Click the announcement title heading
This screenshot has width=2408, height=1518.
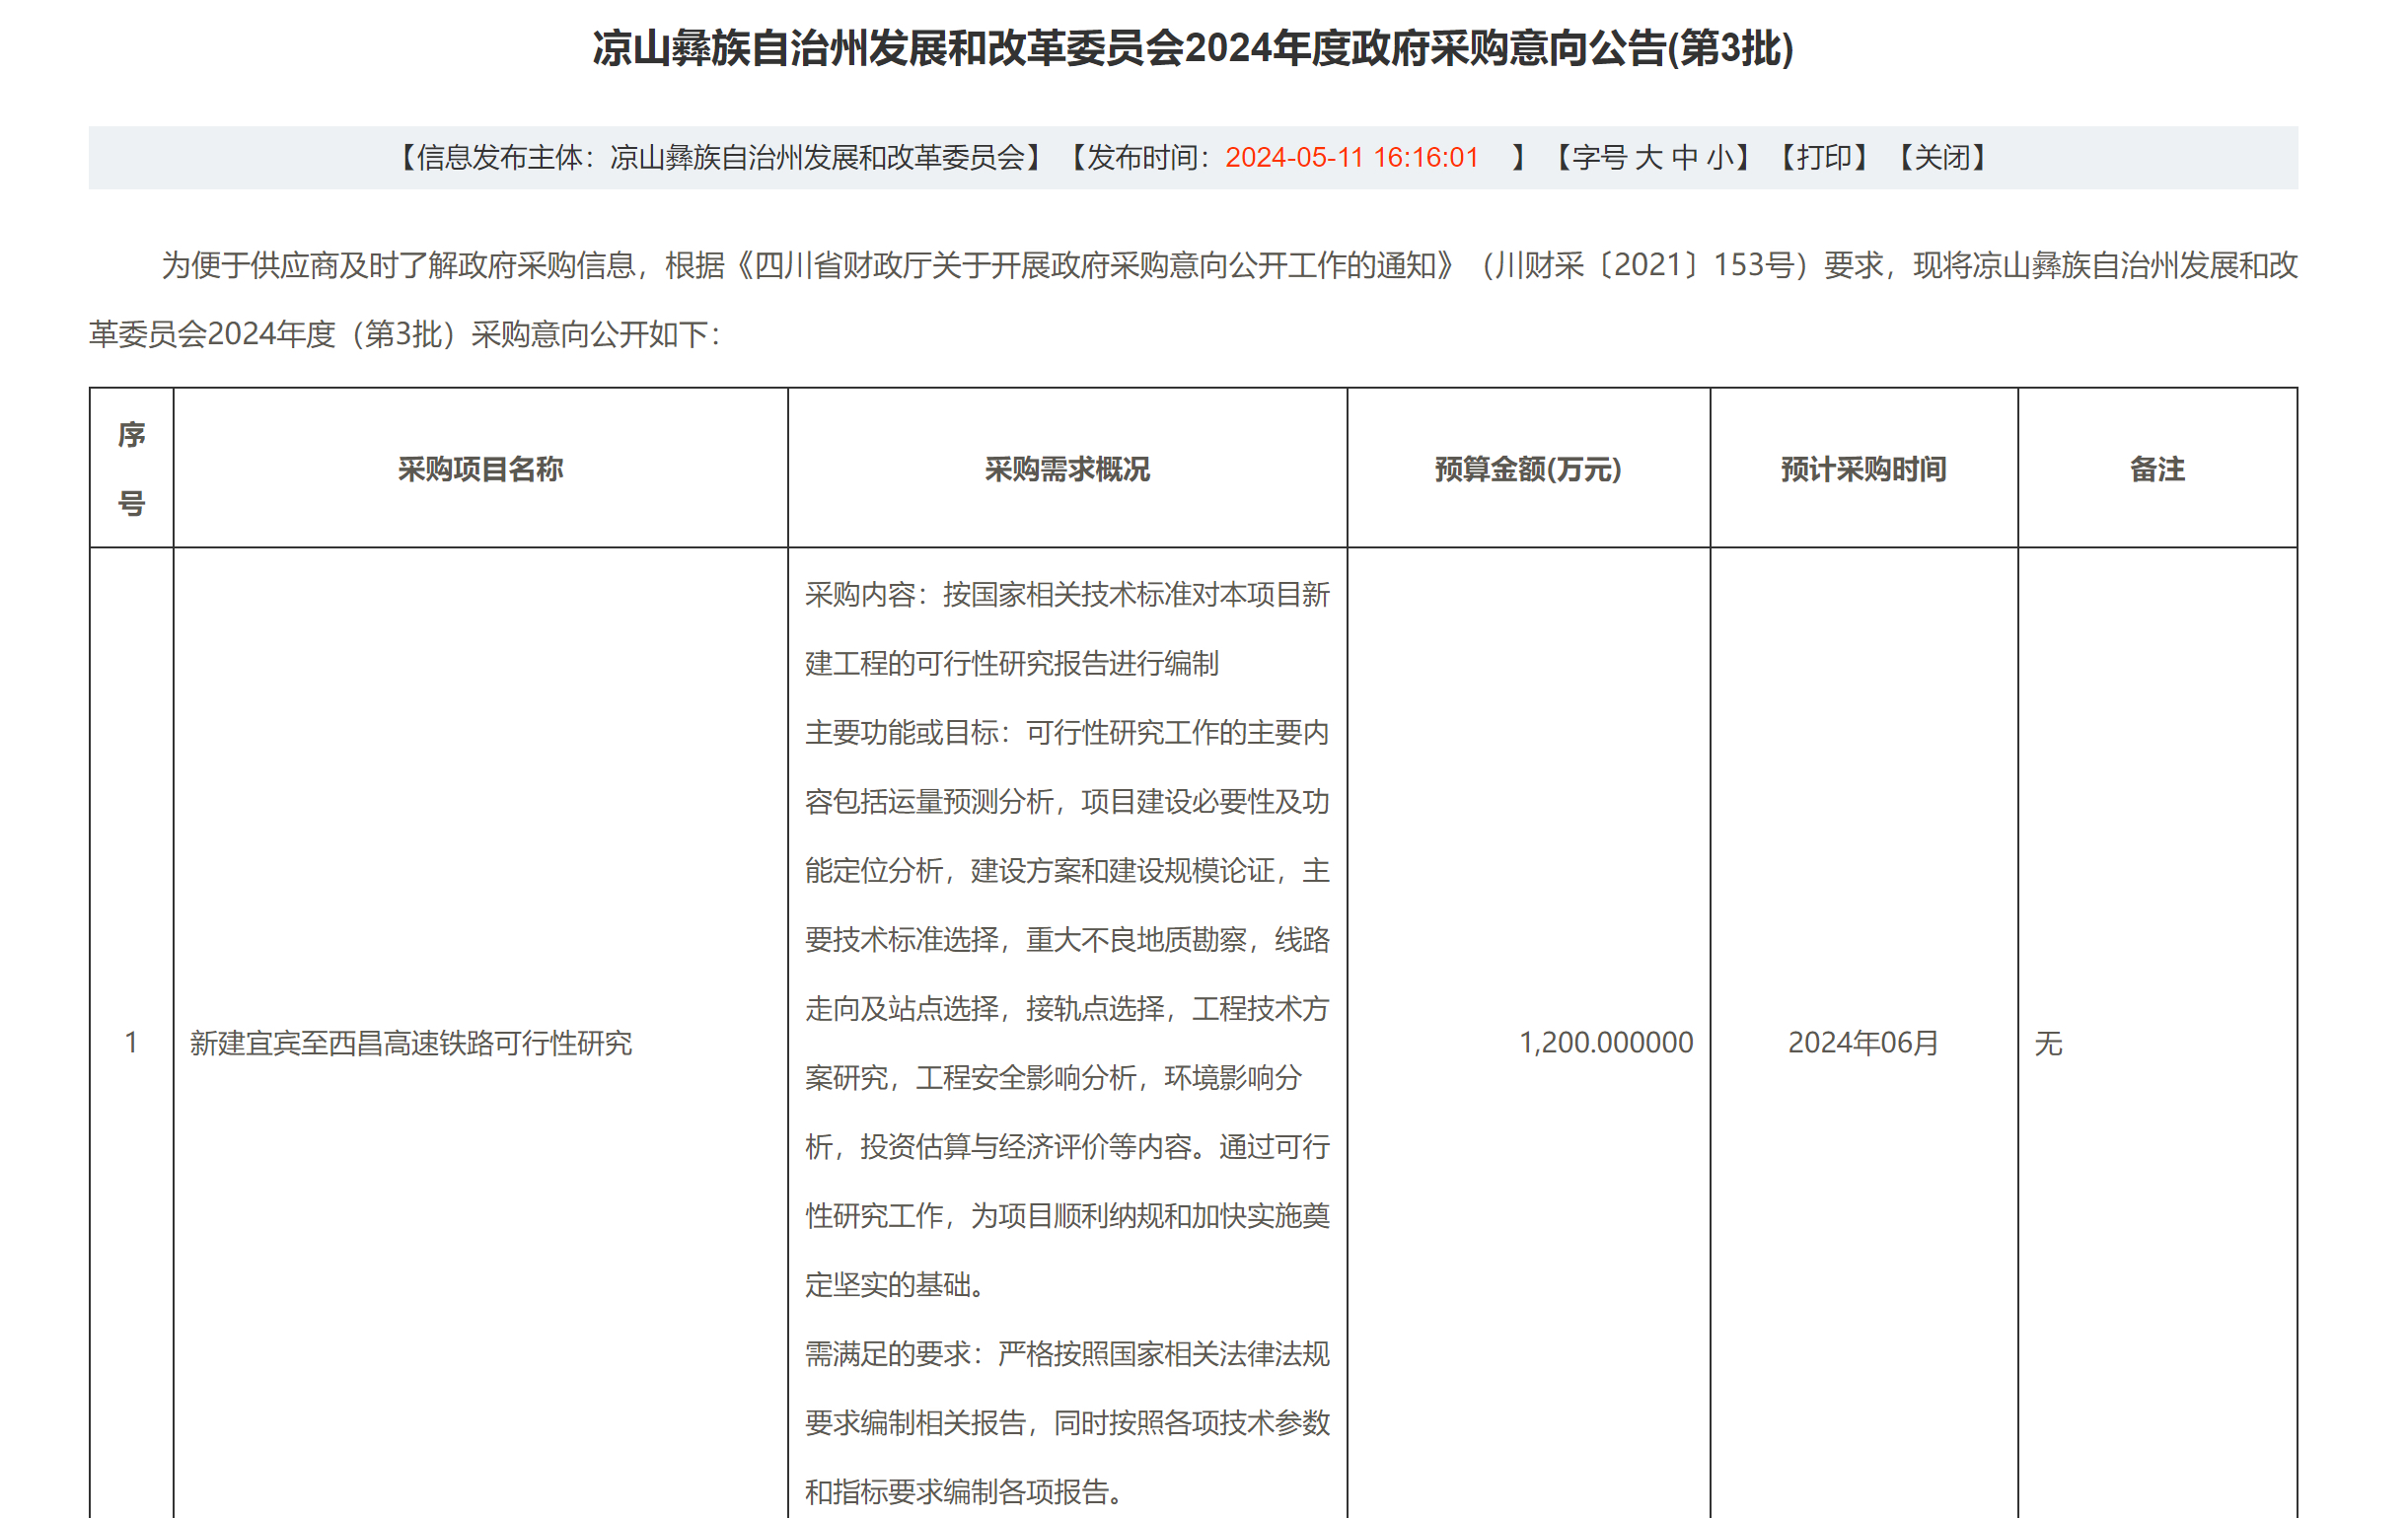coord(1193,48)
